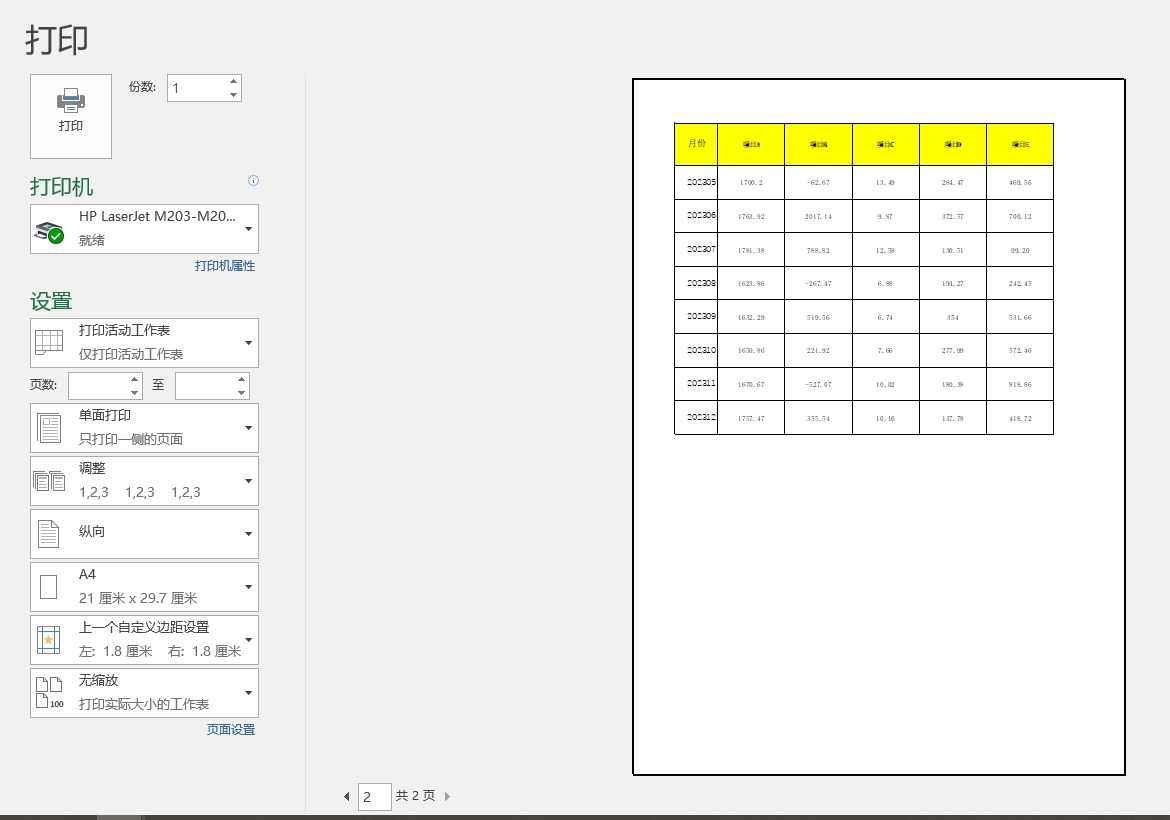Click the portrait orientation page icon

[x=49, y=534]
